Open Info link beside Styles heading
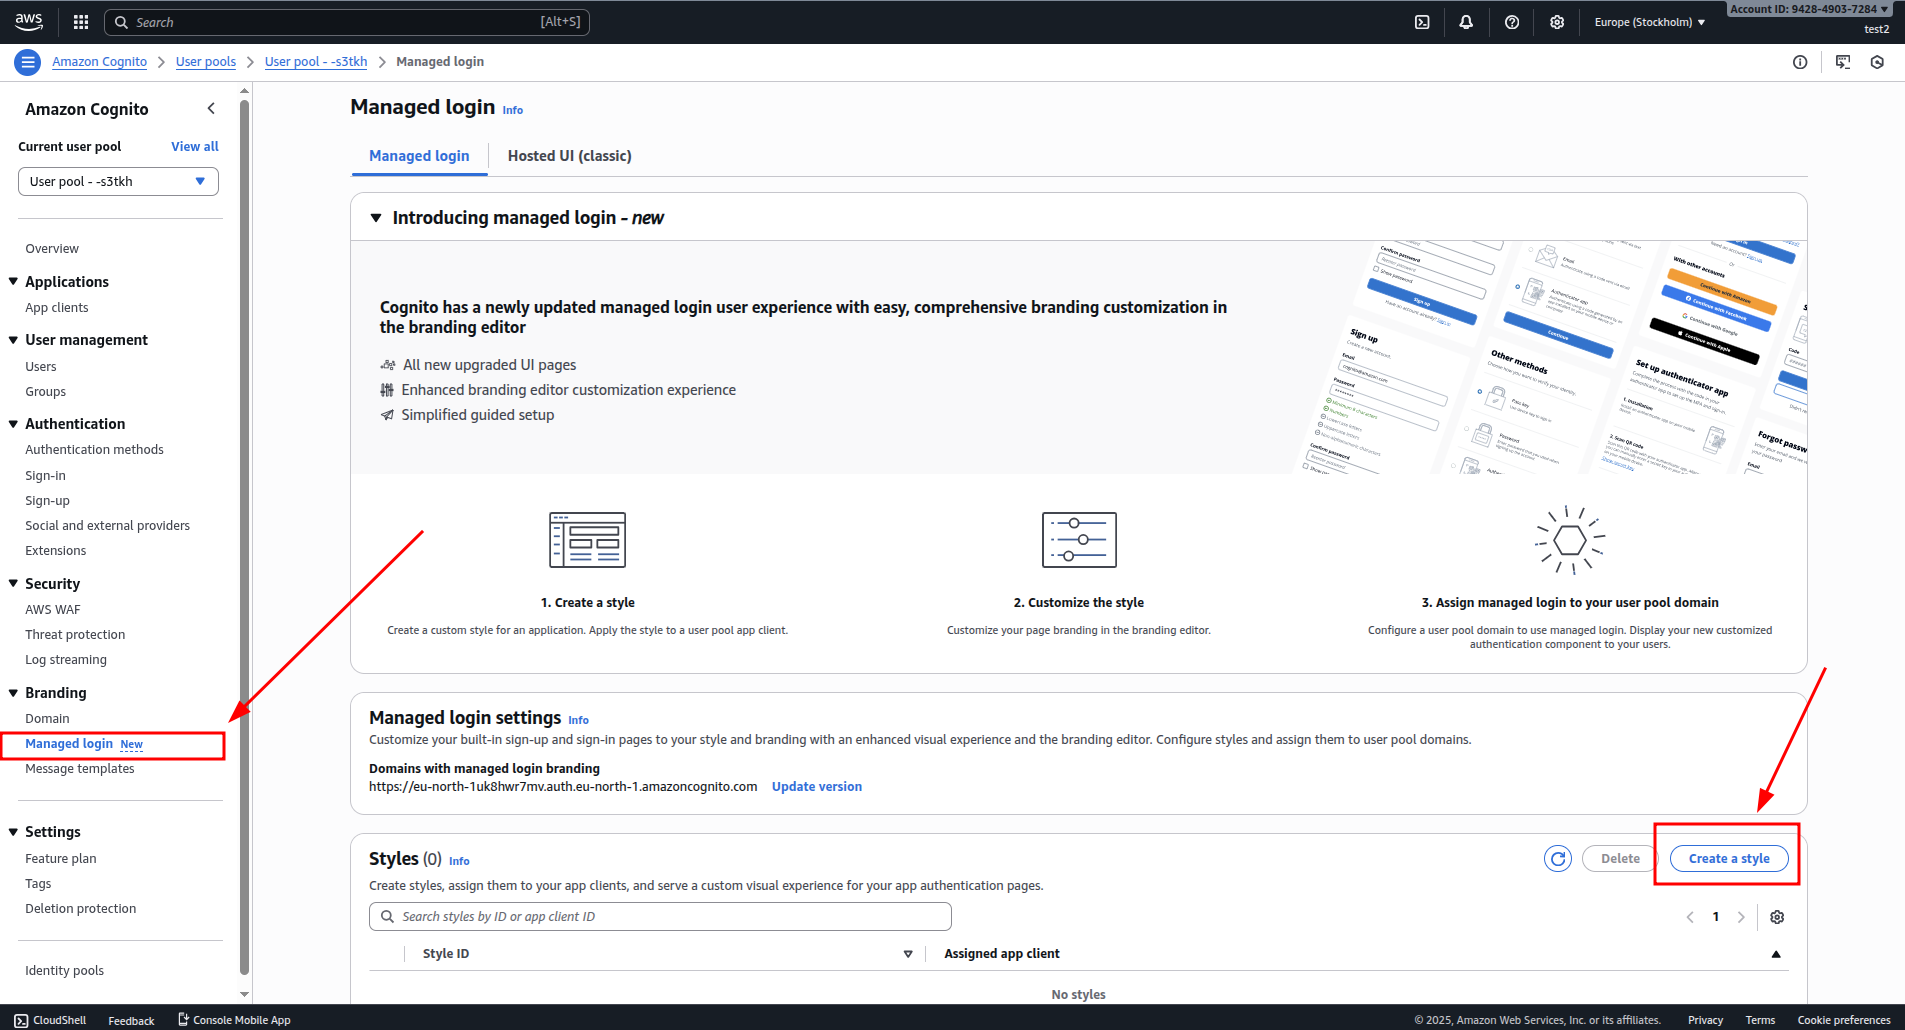The width and height of the screenshot is (1905, 1030). 459,861
